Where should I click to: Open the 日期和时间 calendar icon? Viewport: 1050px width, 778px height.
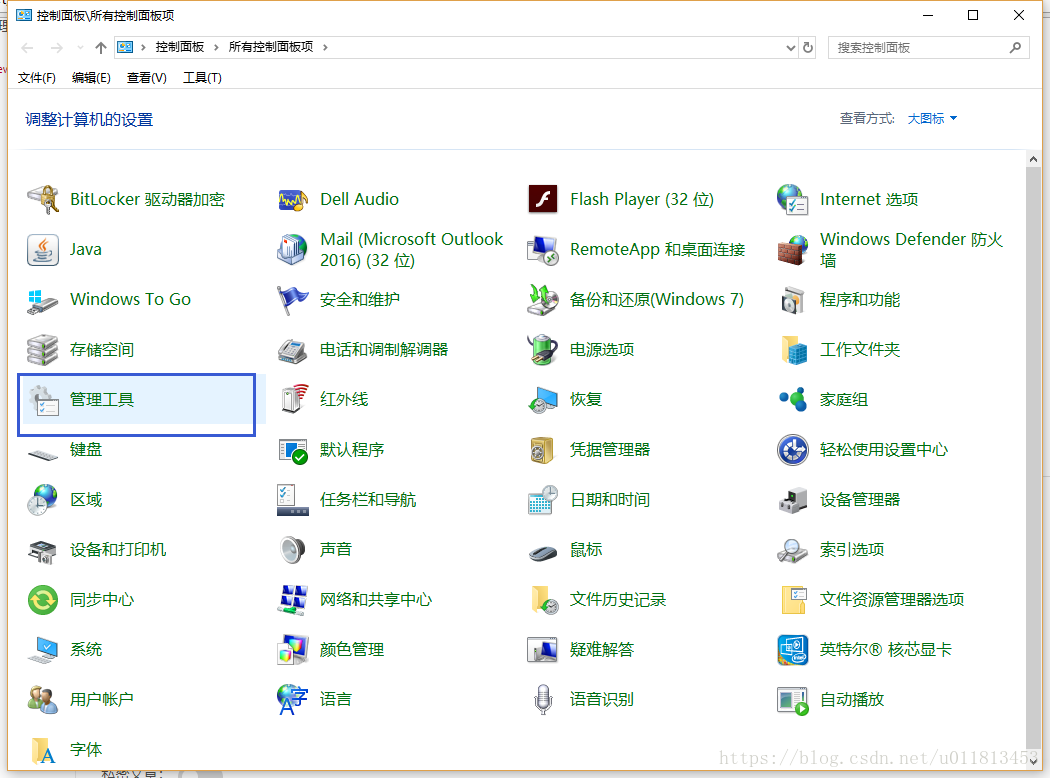pos(542,499)
